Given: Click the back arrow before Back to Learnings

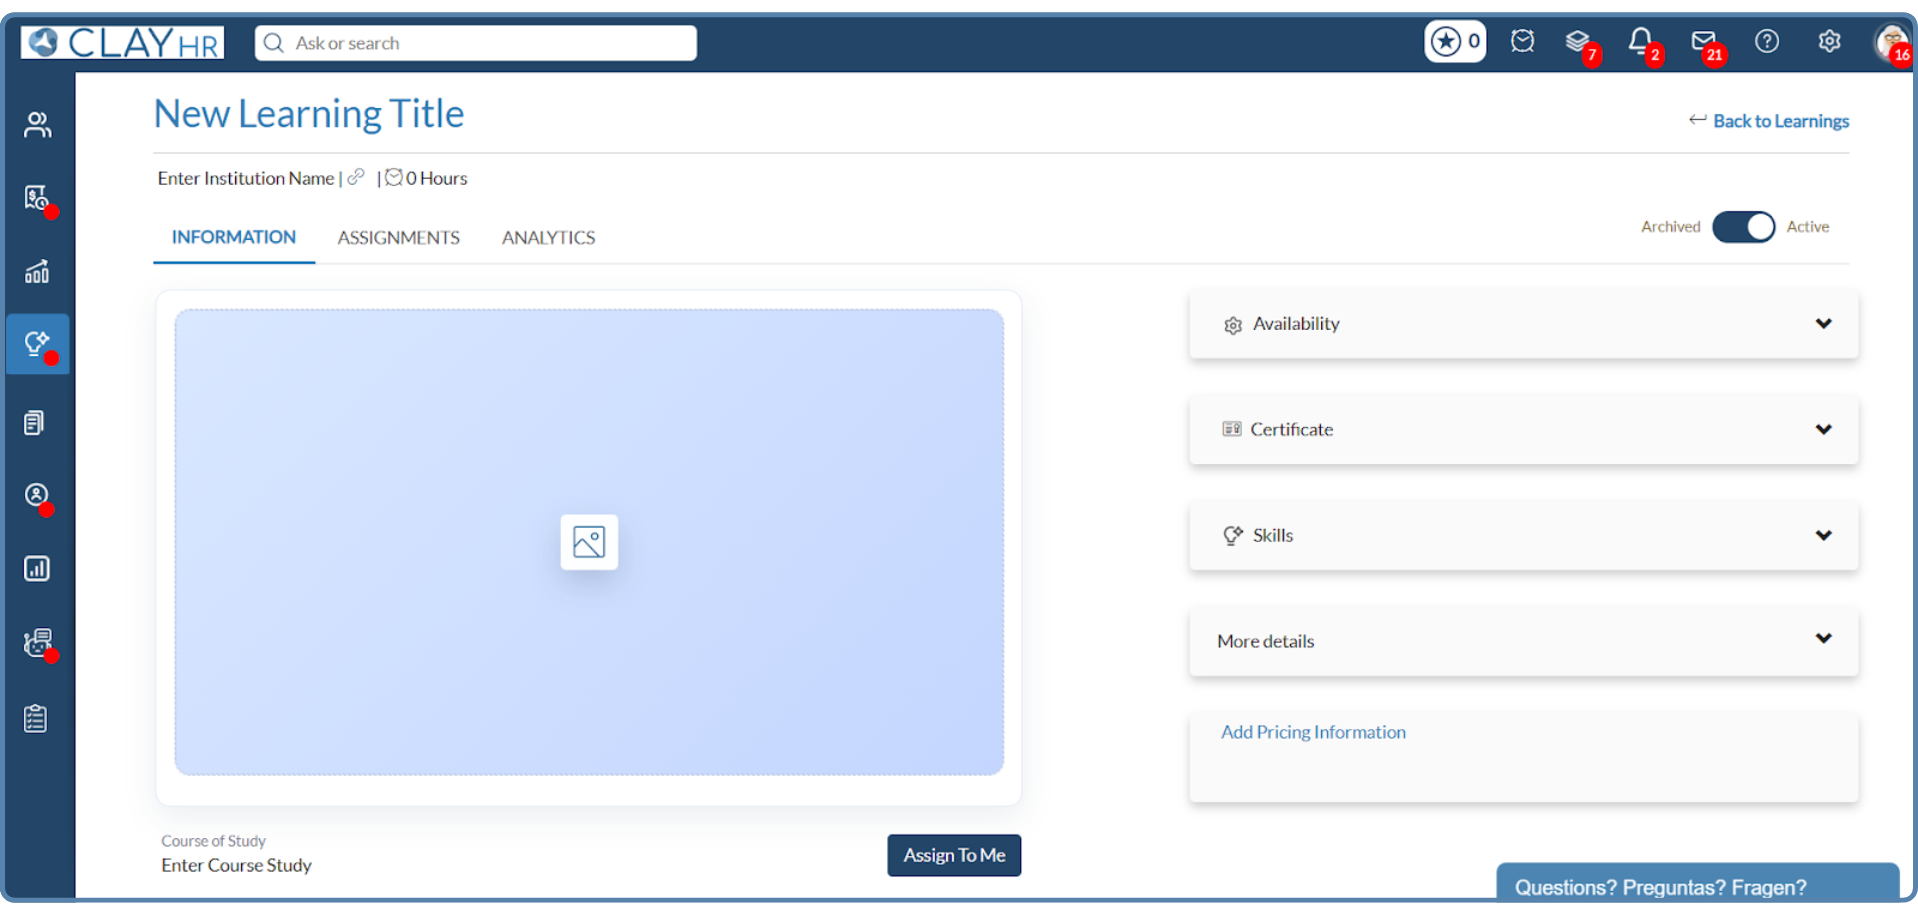Looking at the screenshot, I should 1698,120.
